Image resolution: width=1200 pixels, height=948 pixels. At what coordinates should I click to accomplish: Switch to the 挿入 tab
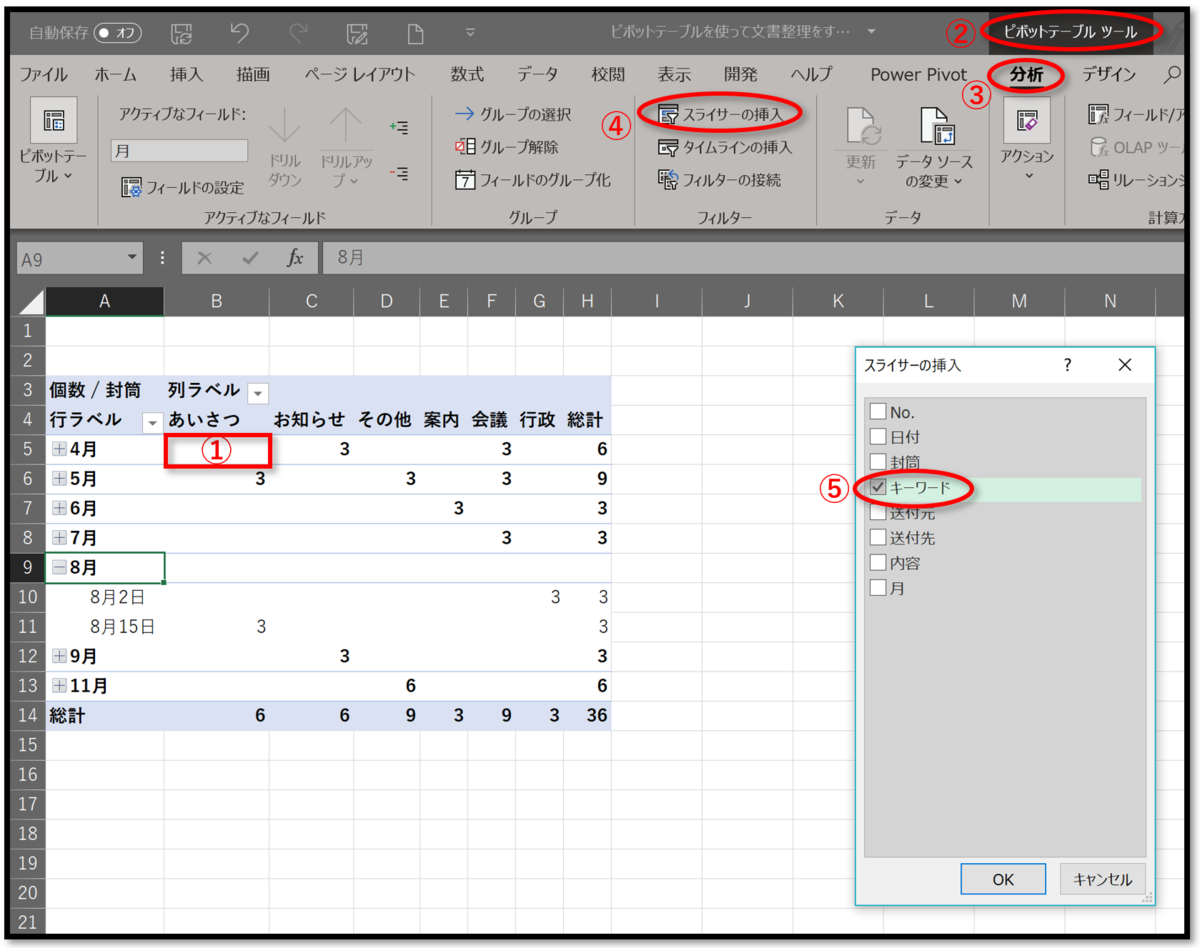click(186, 74)
